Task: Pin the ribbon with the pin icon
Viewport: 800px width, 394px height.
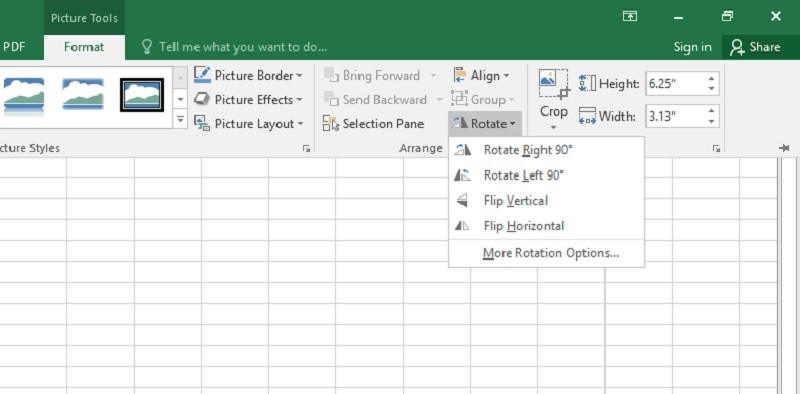Action: (784, 148)
